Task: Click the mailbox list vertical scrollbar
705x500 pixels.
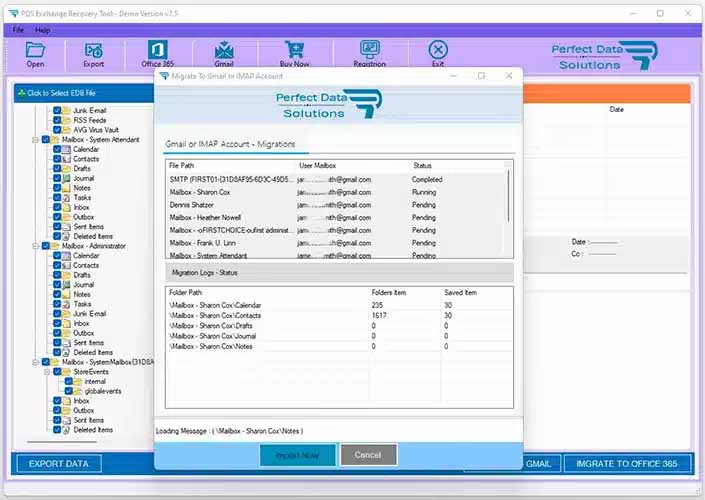Action: tap(509, 196)
